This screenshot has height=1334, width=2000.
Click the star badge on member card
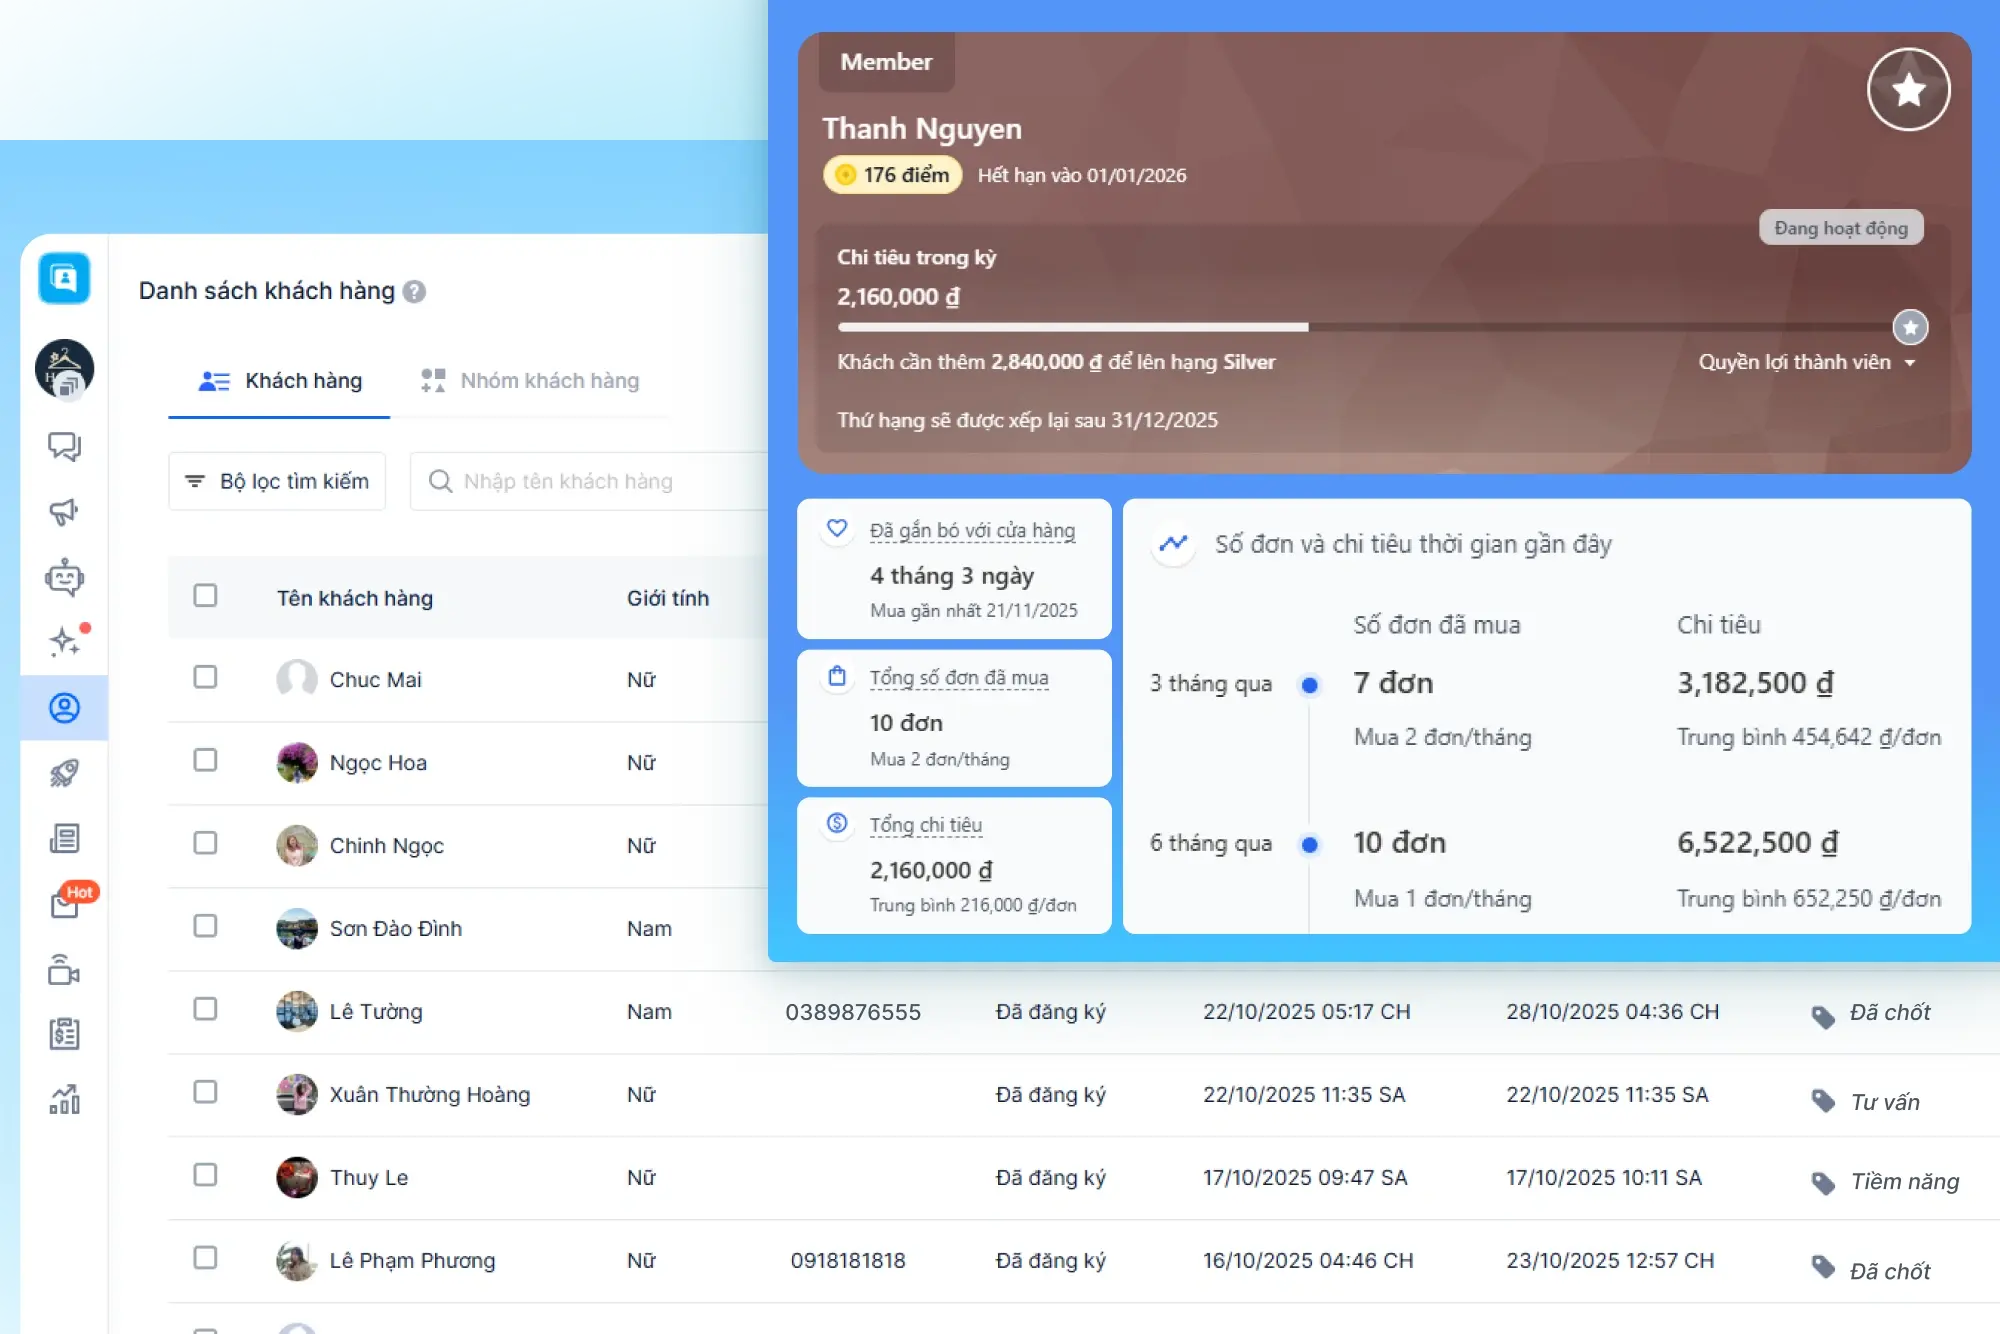pyautogui.click(x=1908, y=90)
